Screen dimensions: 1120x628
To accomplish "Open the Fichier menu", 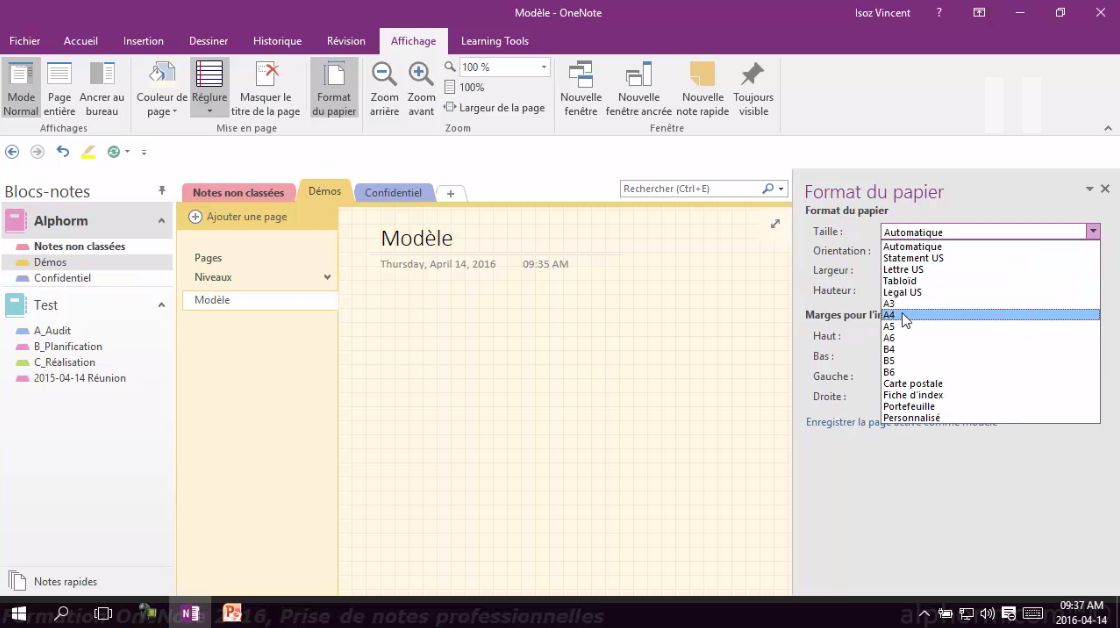I will (24, 41).
